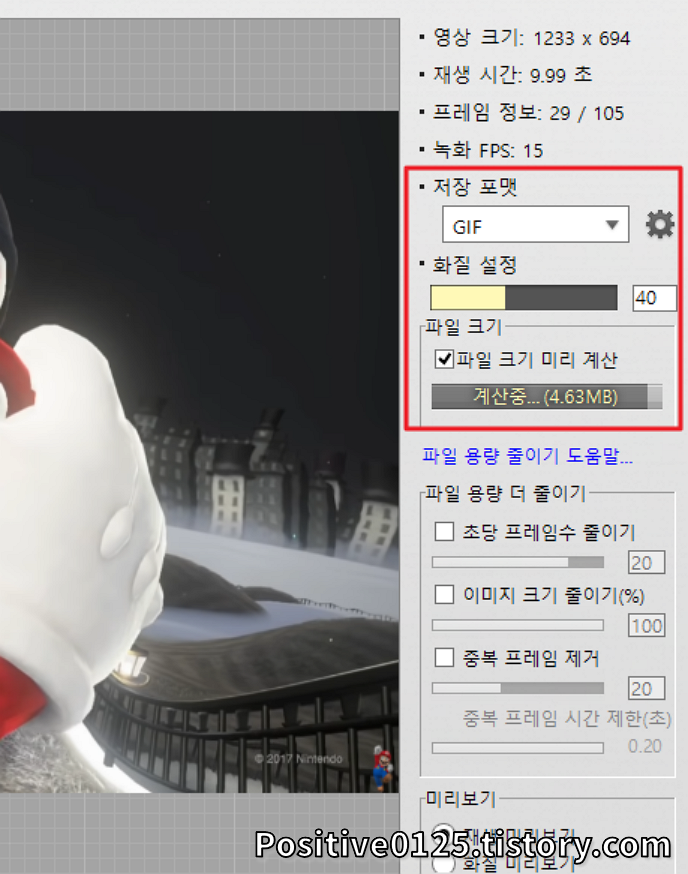This screenshot has height=874, width=688.
Task: Enable 이미지 크기 줄이기(%) checkbox
Action: (444, 594)
